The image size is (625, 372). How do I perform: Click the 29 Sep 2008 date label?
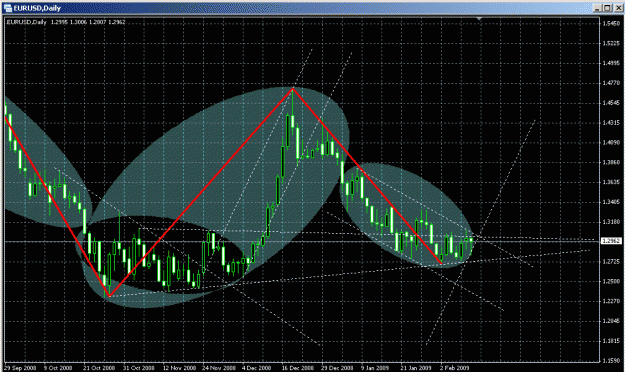click(20, 368)
